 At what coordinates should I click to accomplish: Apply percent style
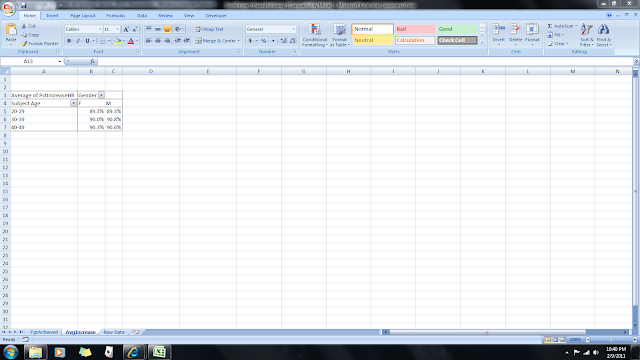pos(264,41)
